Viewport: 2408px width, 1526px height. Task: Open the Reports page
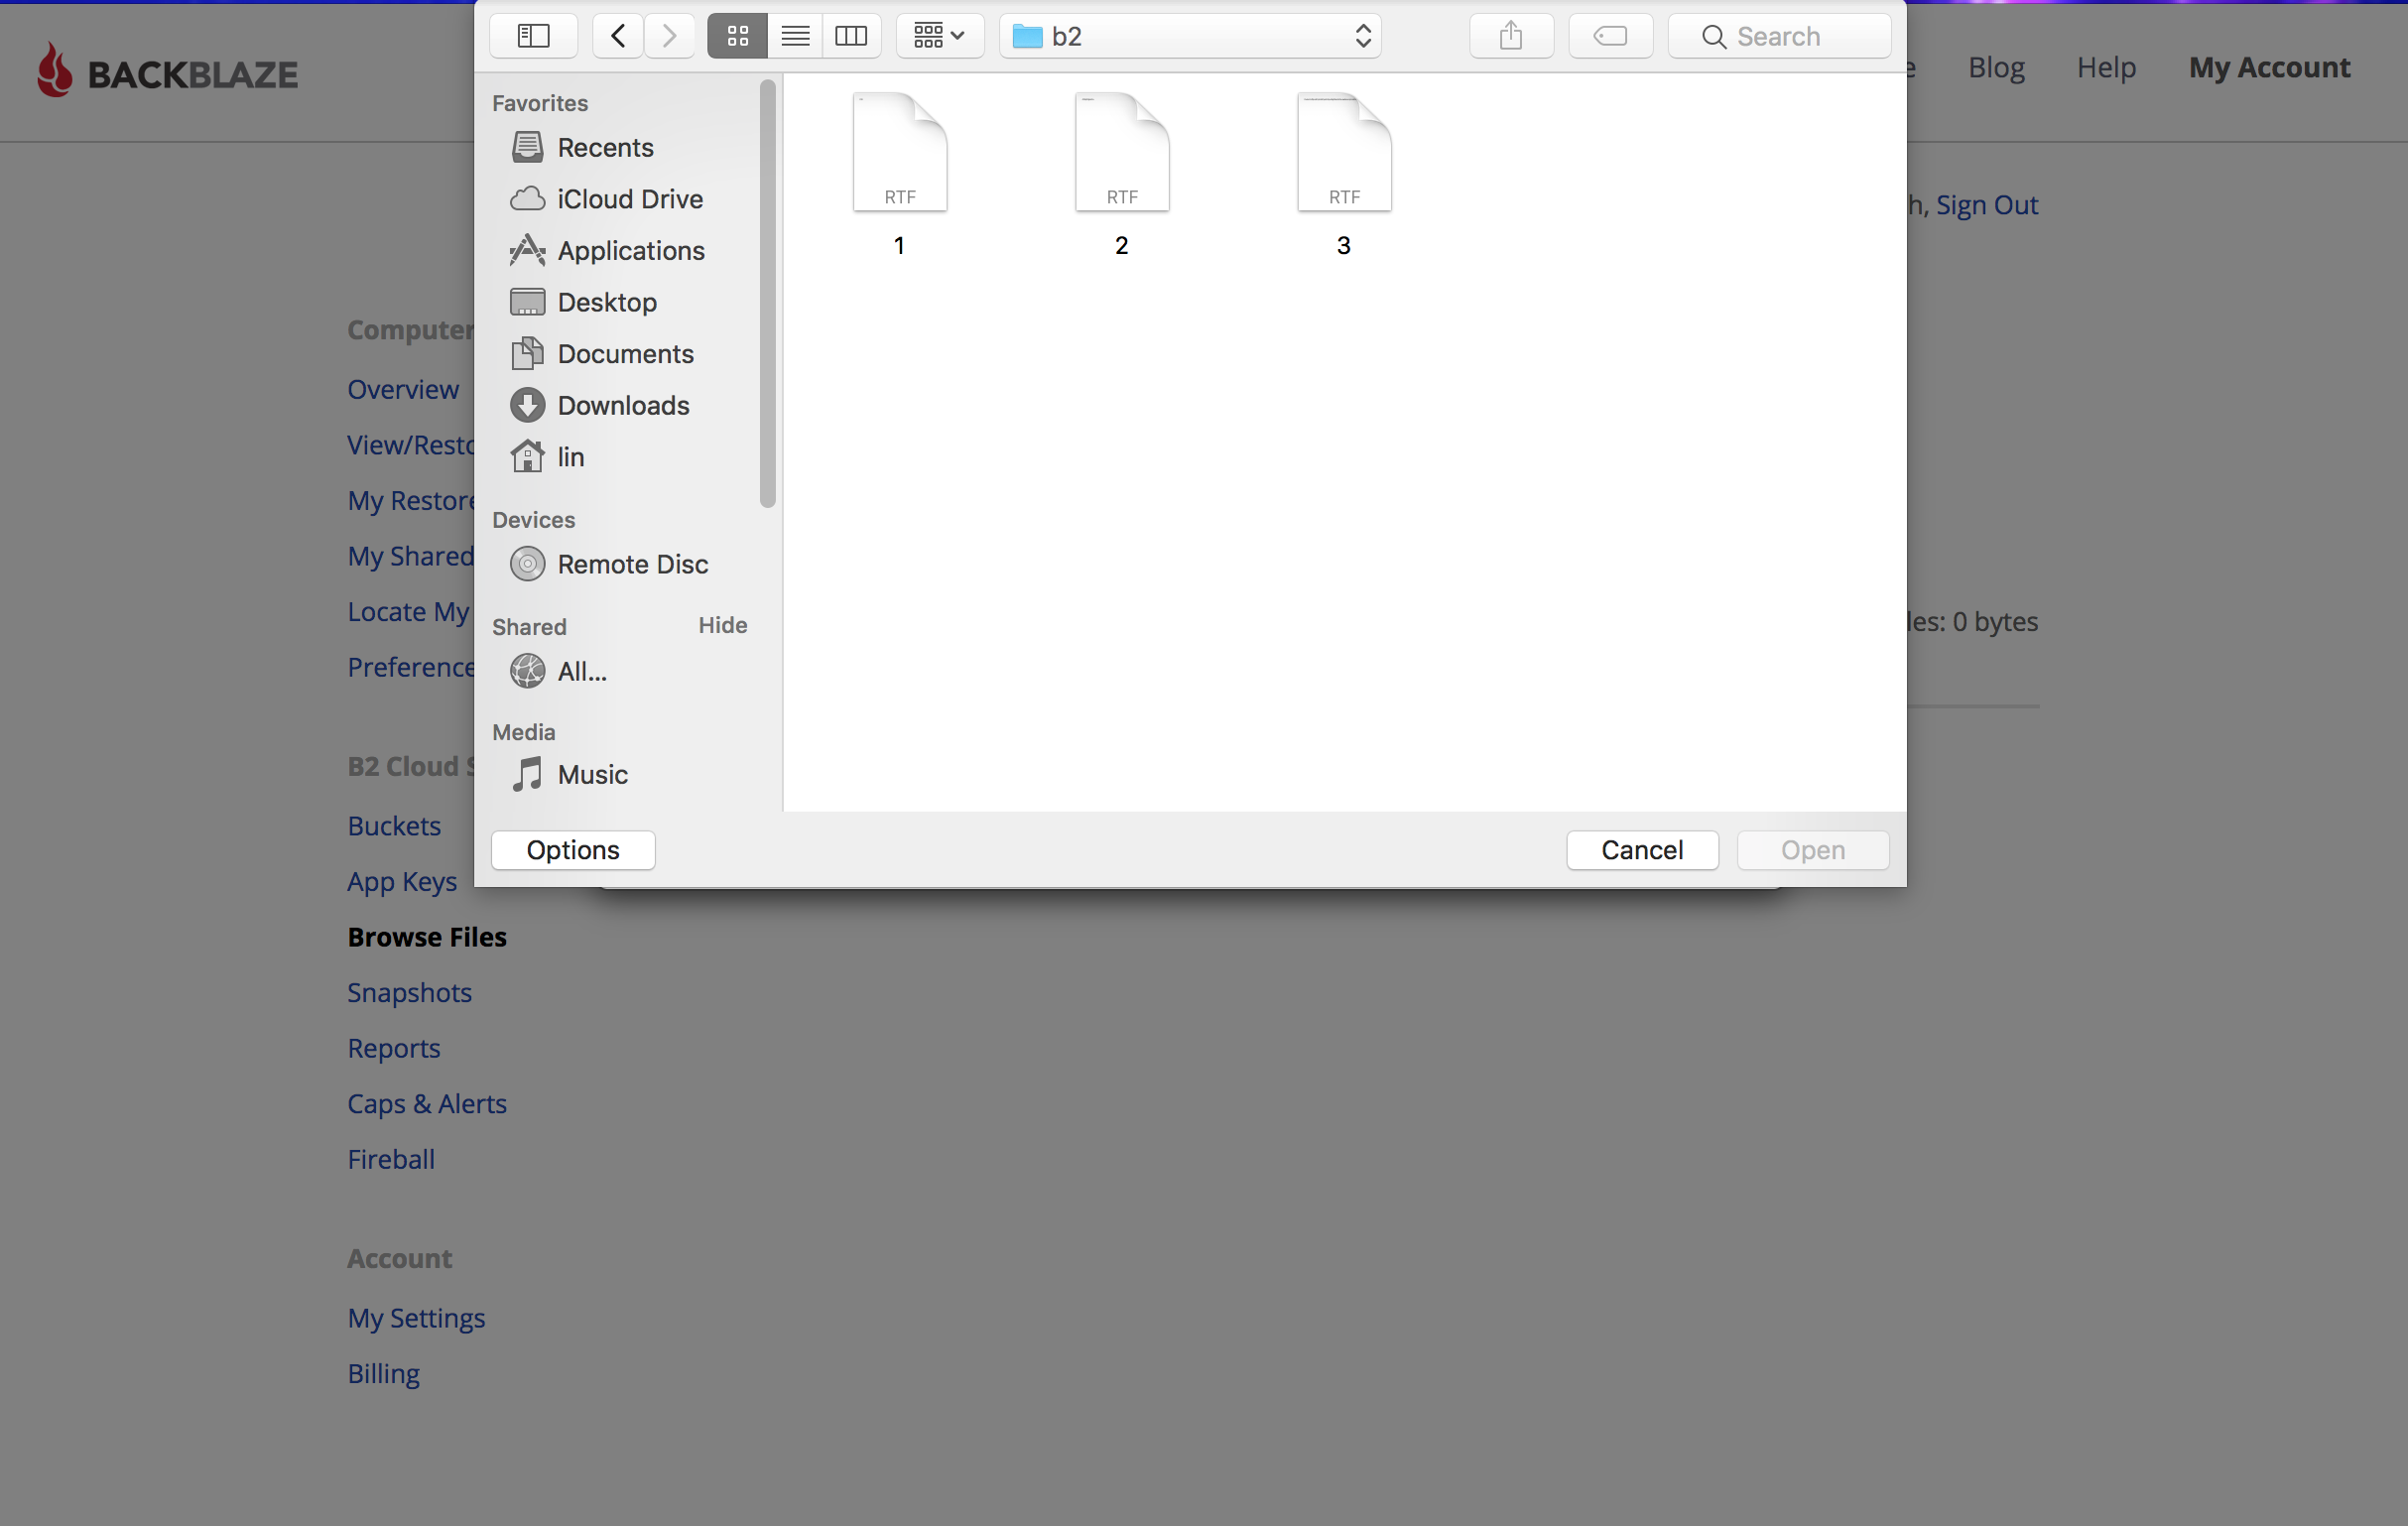(x=394, y=1049)
